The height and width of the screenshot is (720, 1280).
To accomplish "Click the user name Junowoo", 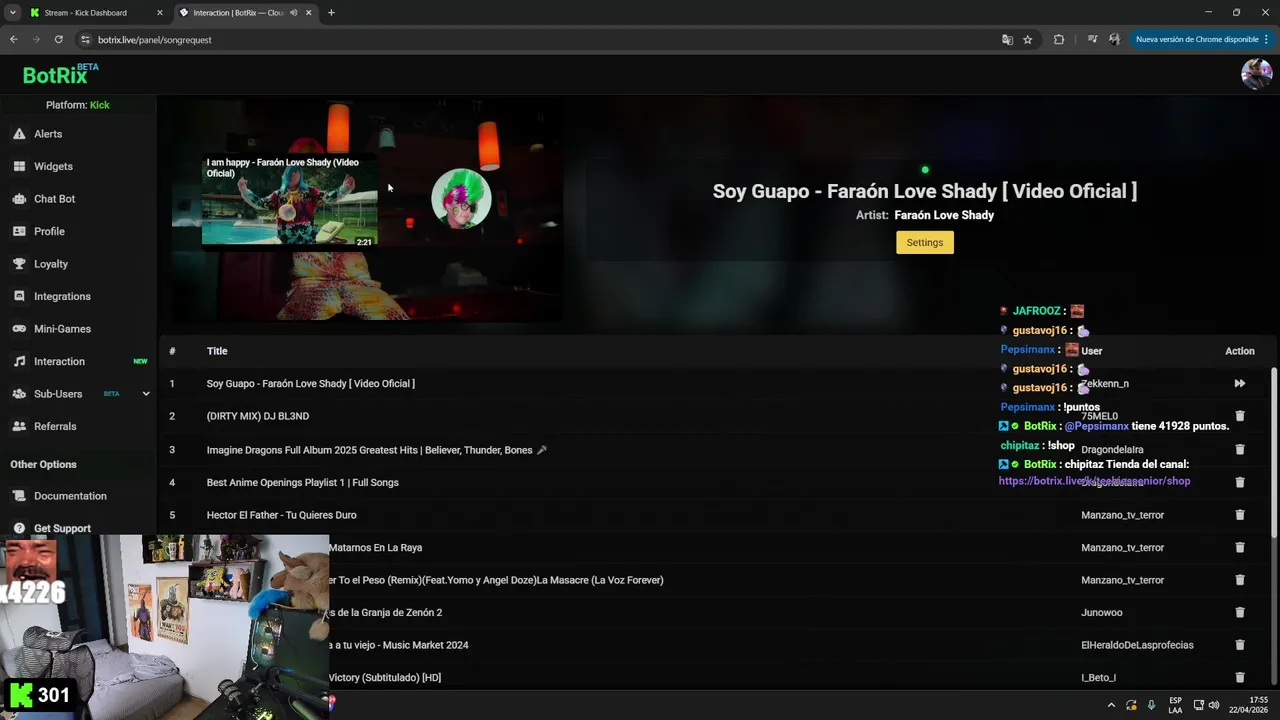I will (1102, 612).
